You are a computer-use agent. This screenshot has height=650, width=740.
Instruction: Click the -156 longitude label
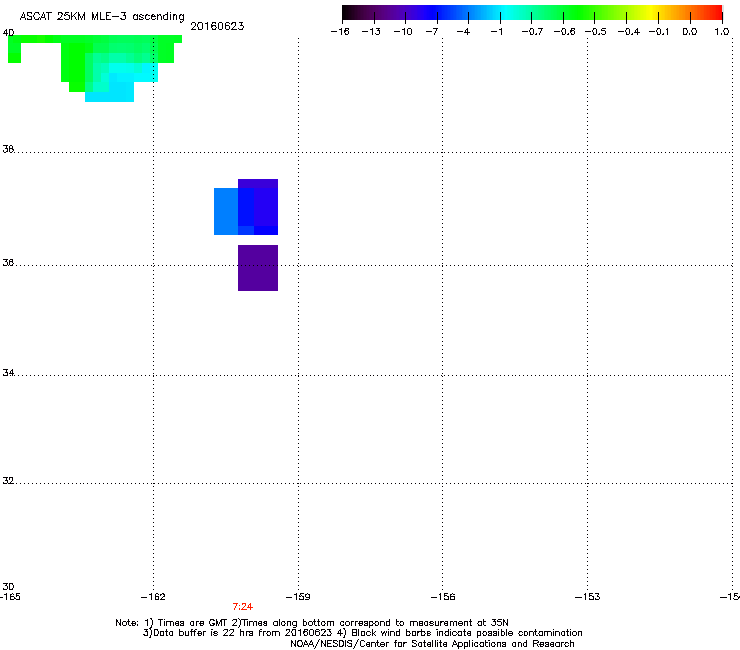coord(443,597)
